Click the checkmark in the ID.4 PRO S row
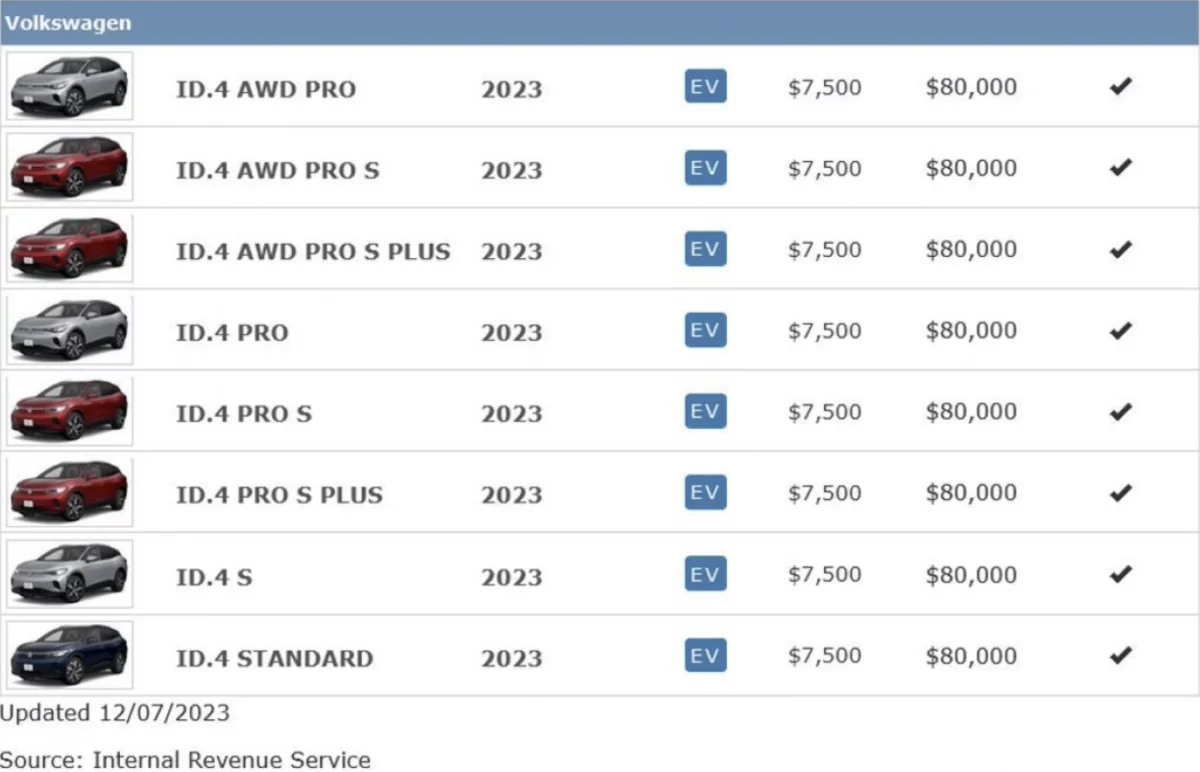 click(x=1120, y=411)
